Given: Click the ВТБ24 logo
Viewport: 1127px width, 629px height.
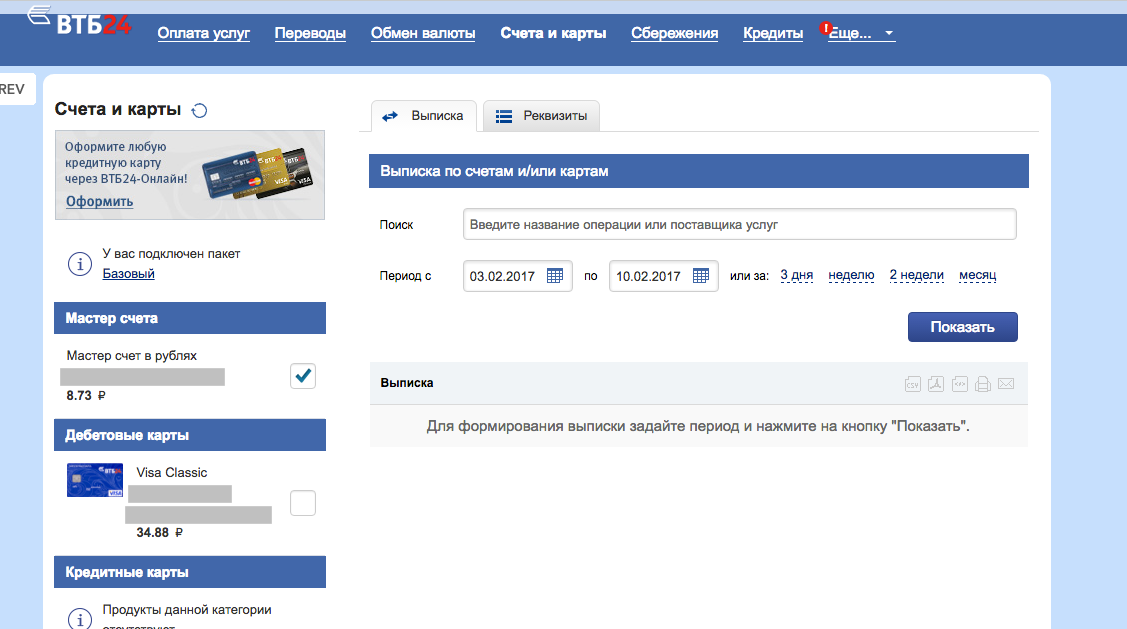Looking at the screenshot, I should click(x=82, y=22).
